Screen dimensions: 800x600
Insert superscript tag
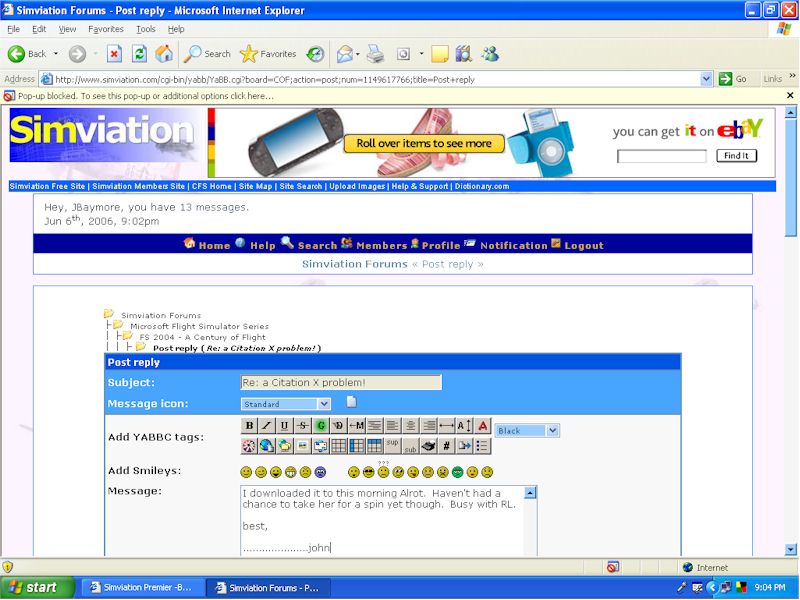393,445
